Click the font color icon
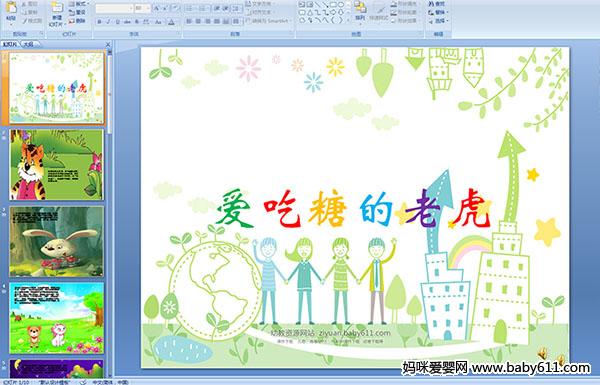The width and height of the screenshot is (600, 385). point(172,22)
